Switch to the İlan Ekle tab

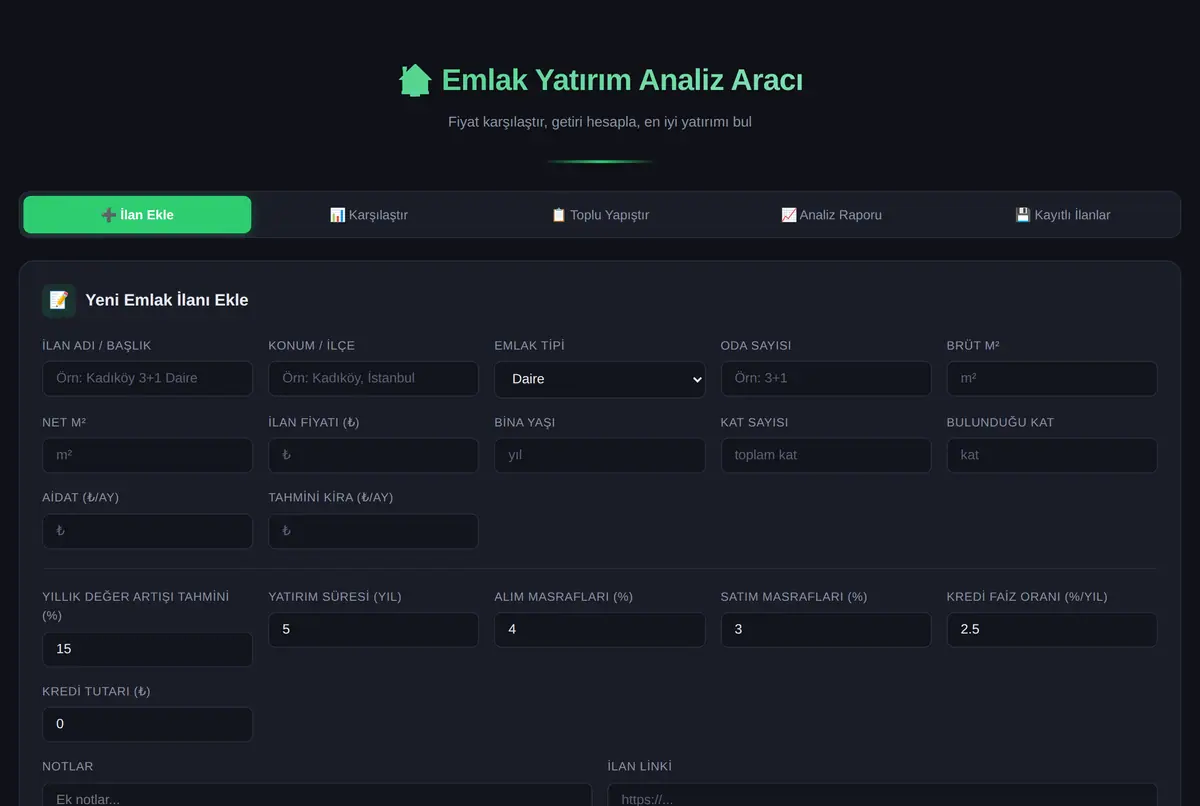click(x=137, y=215)
